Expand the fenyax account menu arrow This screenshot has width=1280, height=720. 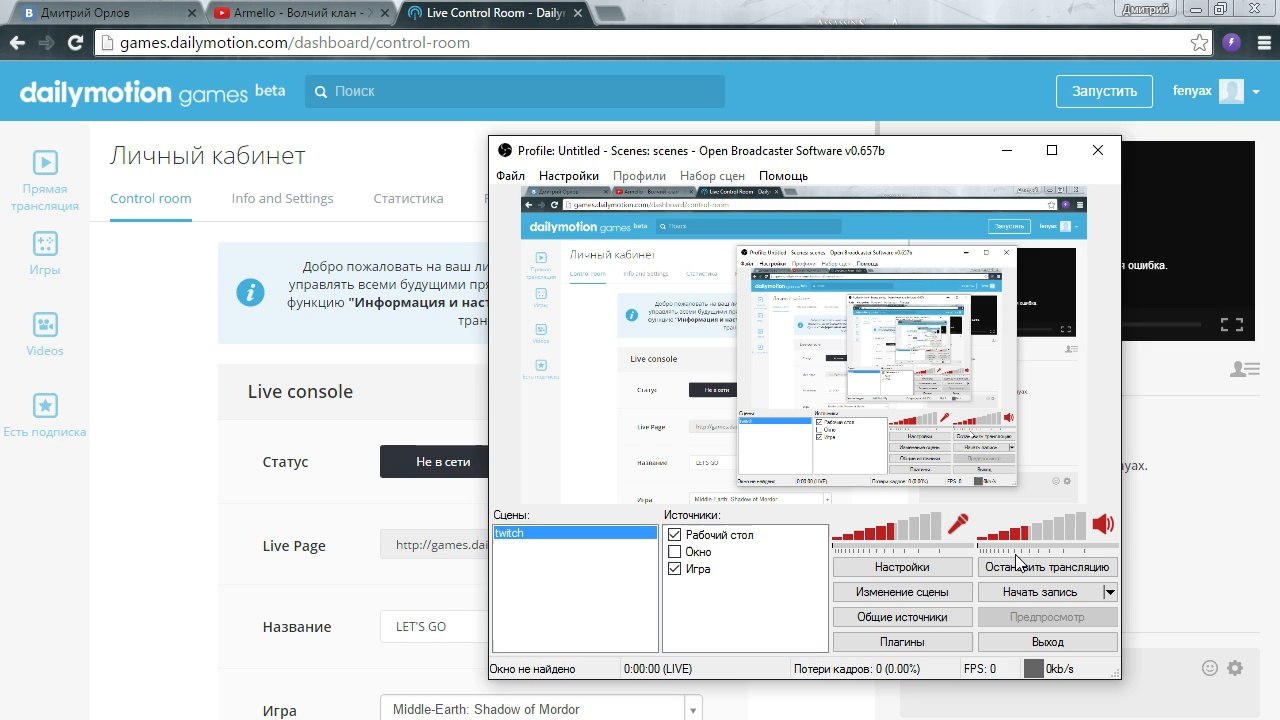pos(1256,92)
